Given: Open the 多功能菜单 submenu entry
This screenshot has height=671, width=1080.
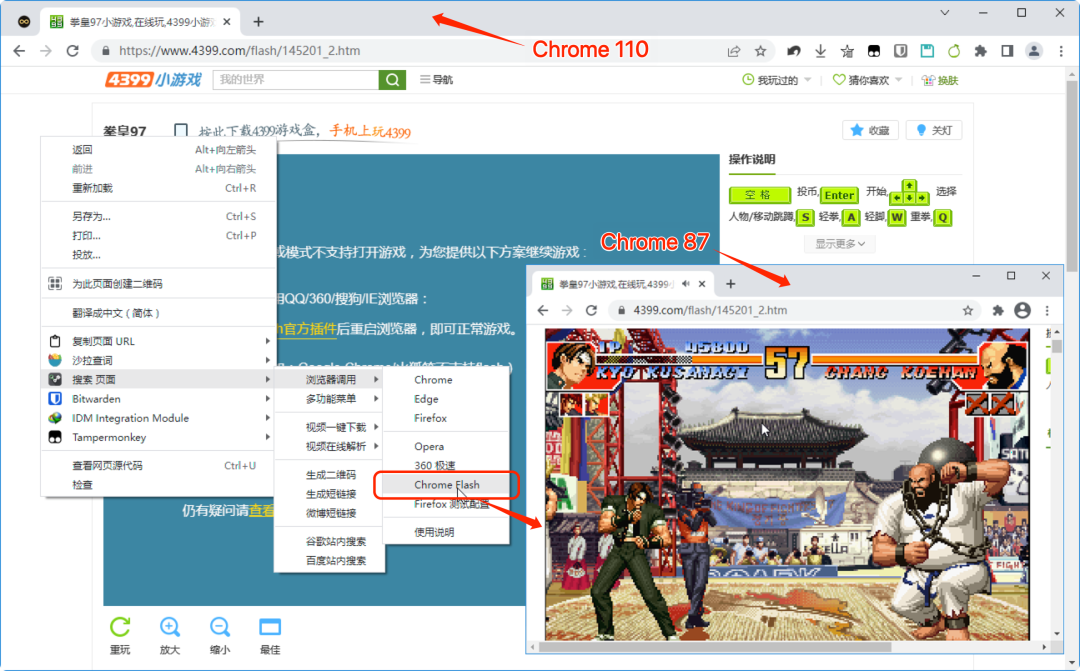Looking at the screenshot, I should click(330, 399).
